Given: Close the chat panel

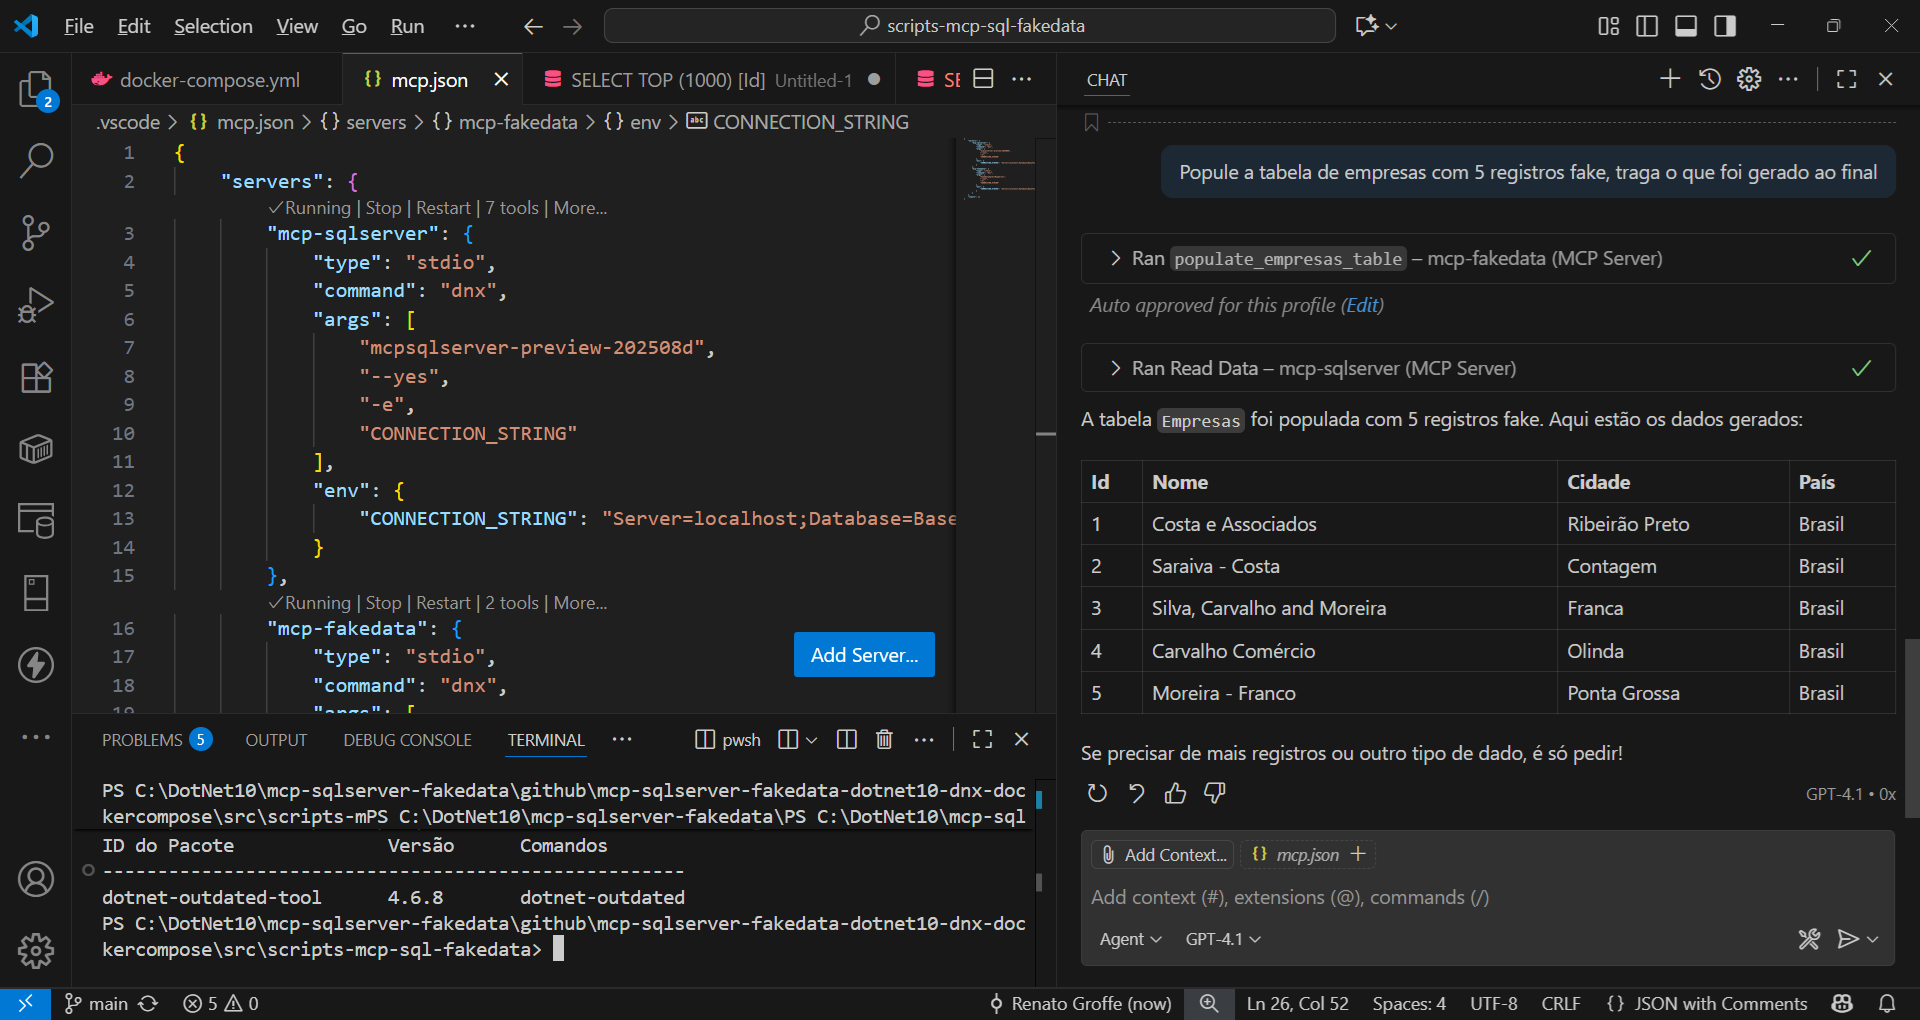Looking at the screenshot, I should pos(1886,79).
